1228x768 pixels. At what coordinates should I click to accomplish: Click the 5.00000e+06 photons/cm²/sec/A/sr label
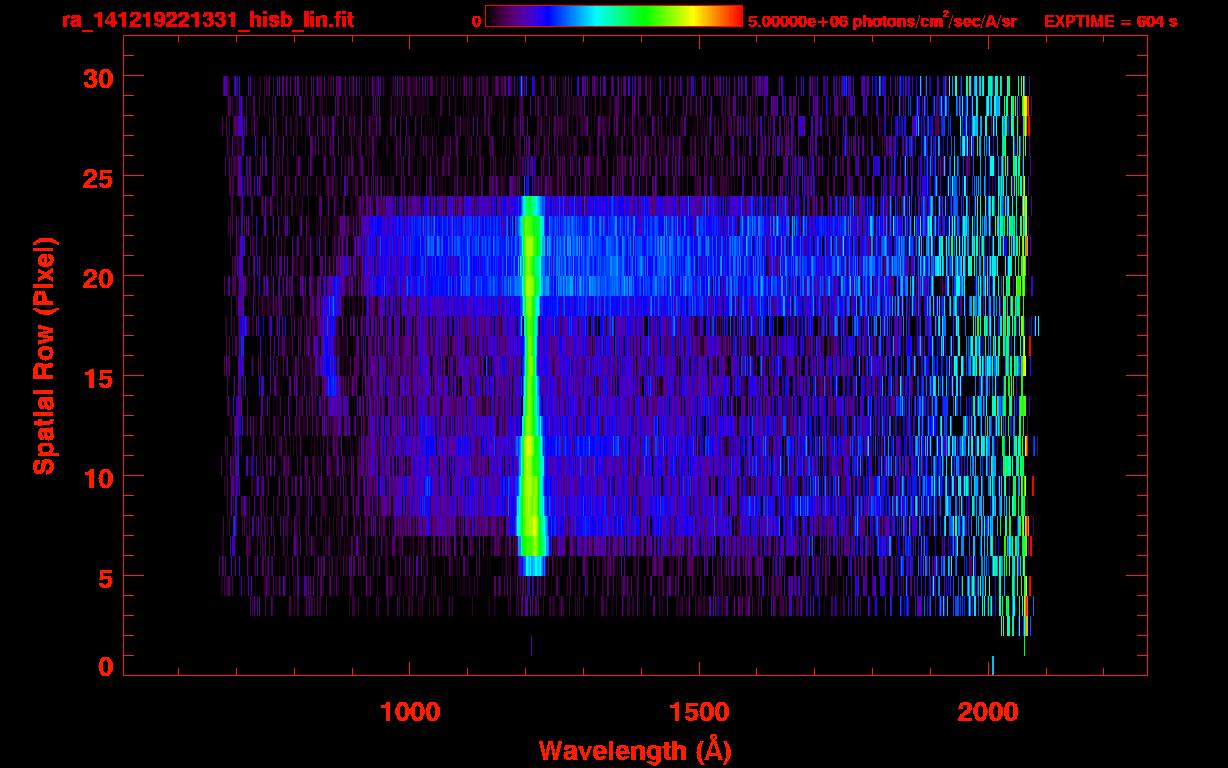point(882,20)
